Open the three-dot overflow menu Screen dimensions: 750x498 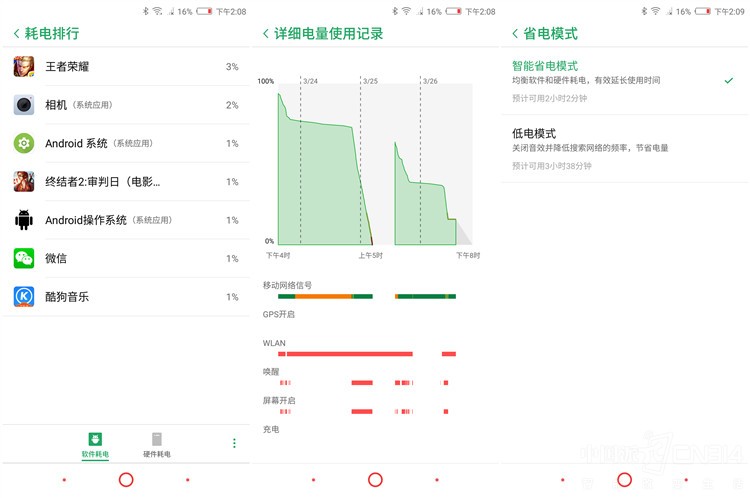point(234,443)
